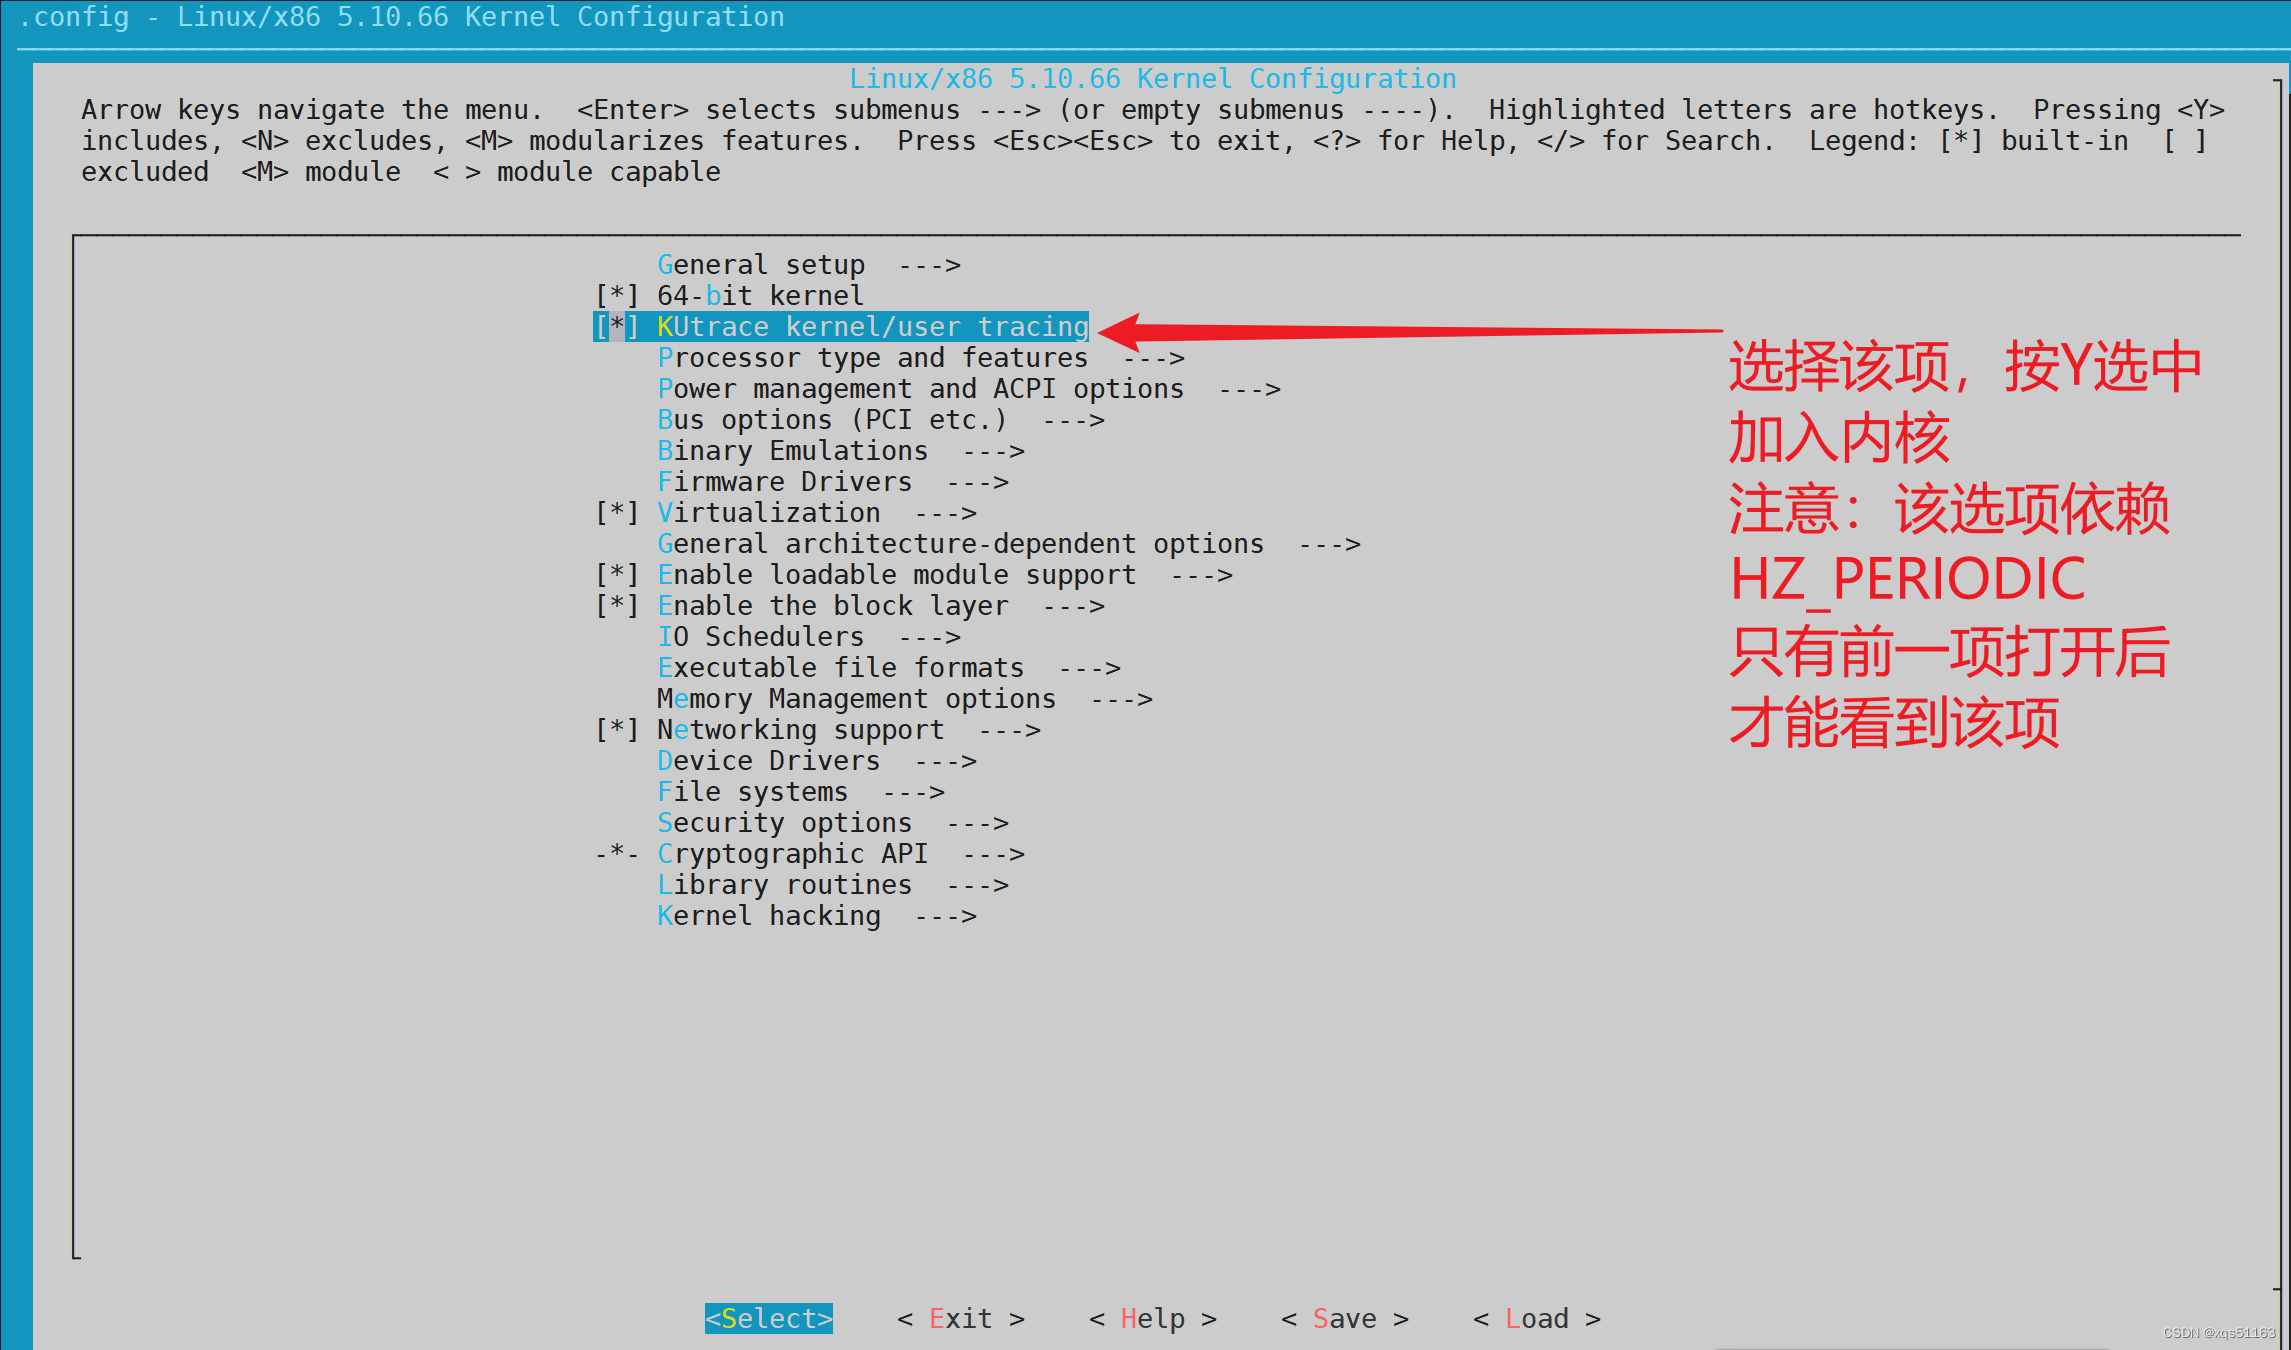This screenshot has height=1350, width=2291.
Task: Toggle KUtrace kernel/user tracing checkbox
Action: point(616,327)
